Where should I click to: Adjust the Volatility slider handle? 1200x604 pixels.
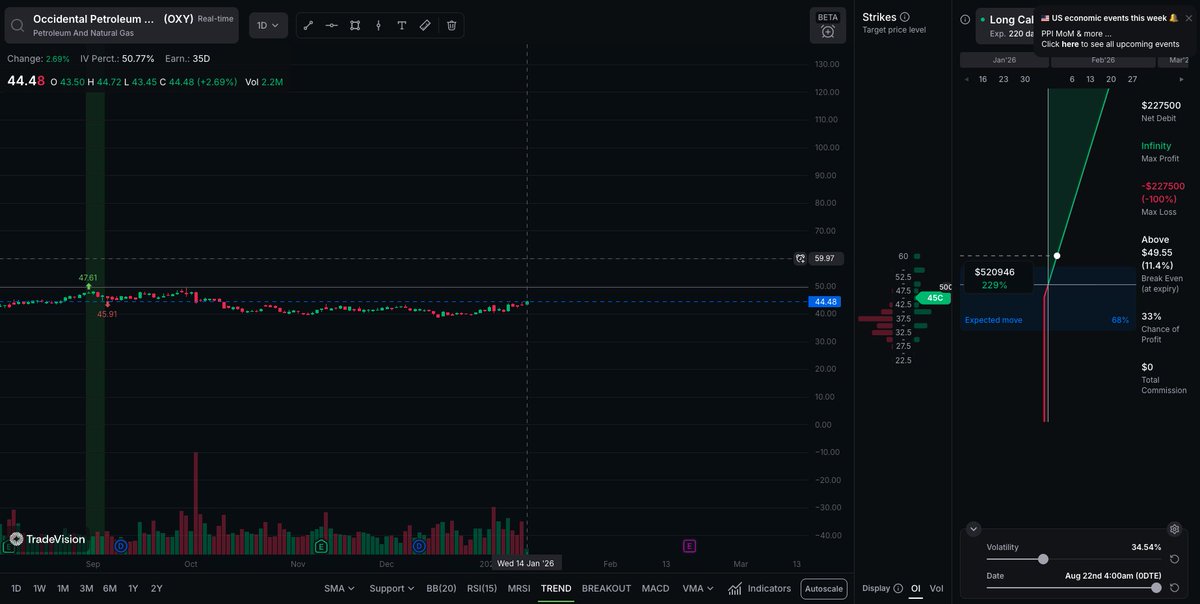click(1043, 559)
